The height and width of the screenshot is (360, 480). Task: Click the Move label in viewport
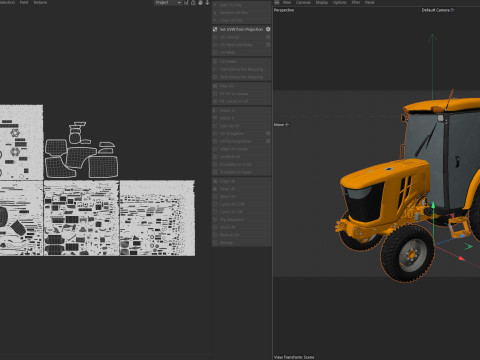pos(279,125)
